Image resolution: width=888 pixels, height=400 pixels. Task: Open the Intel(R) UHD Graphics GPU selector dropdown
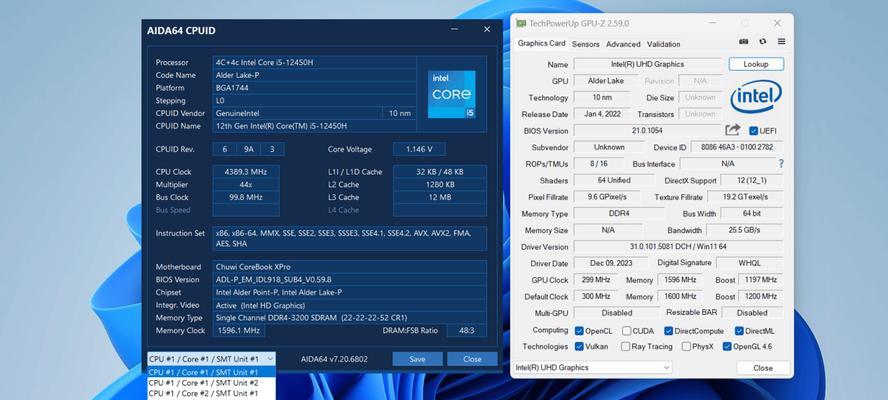592,368
